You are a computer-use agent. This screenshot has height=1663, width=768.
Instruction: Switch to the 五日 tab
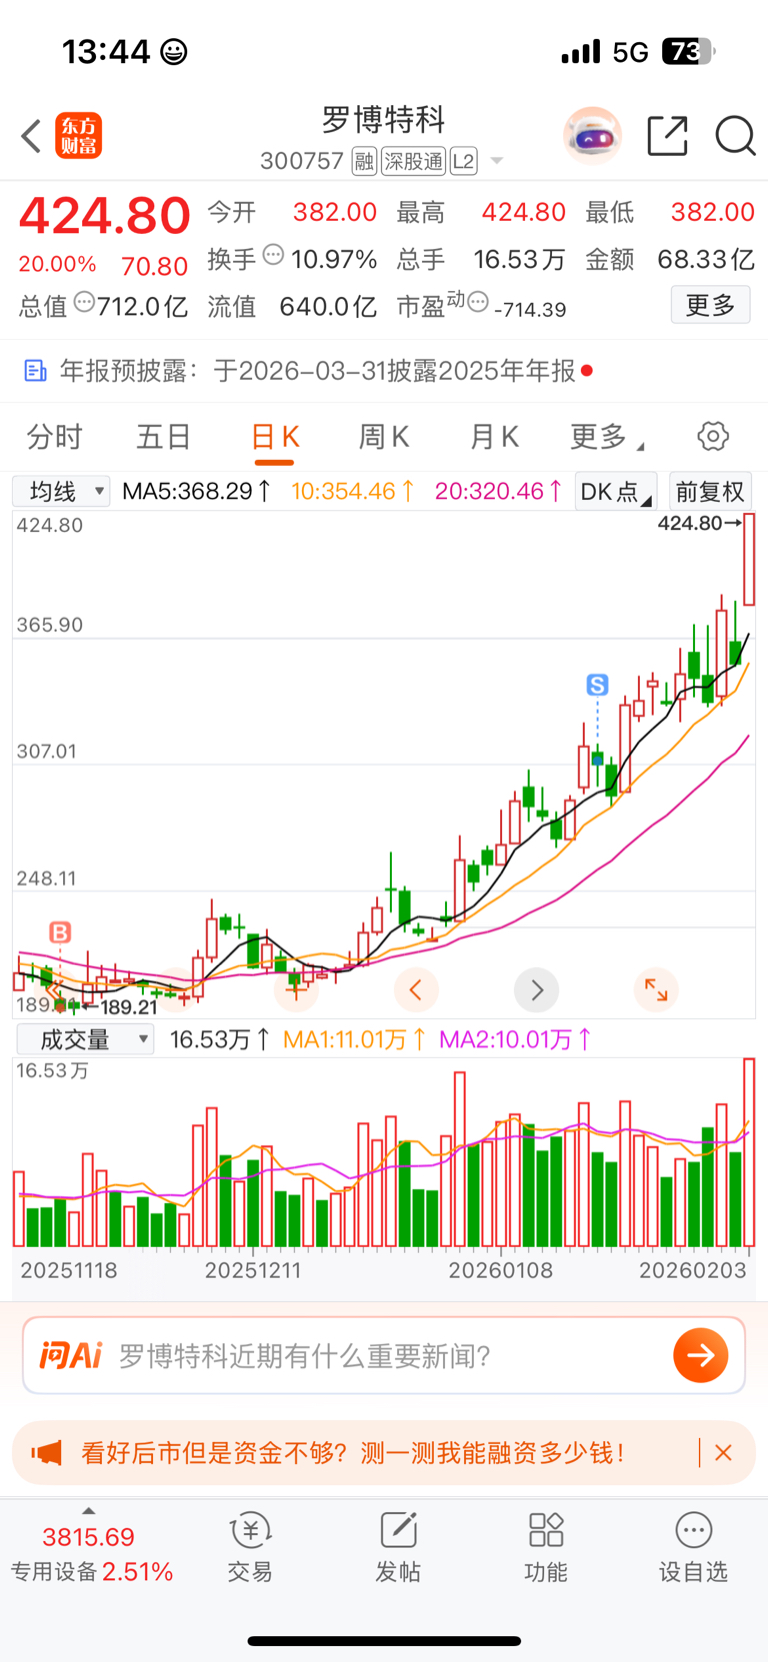point(163,437)
